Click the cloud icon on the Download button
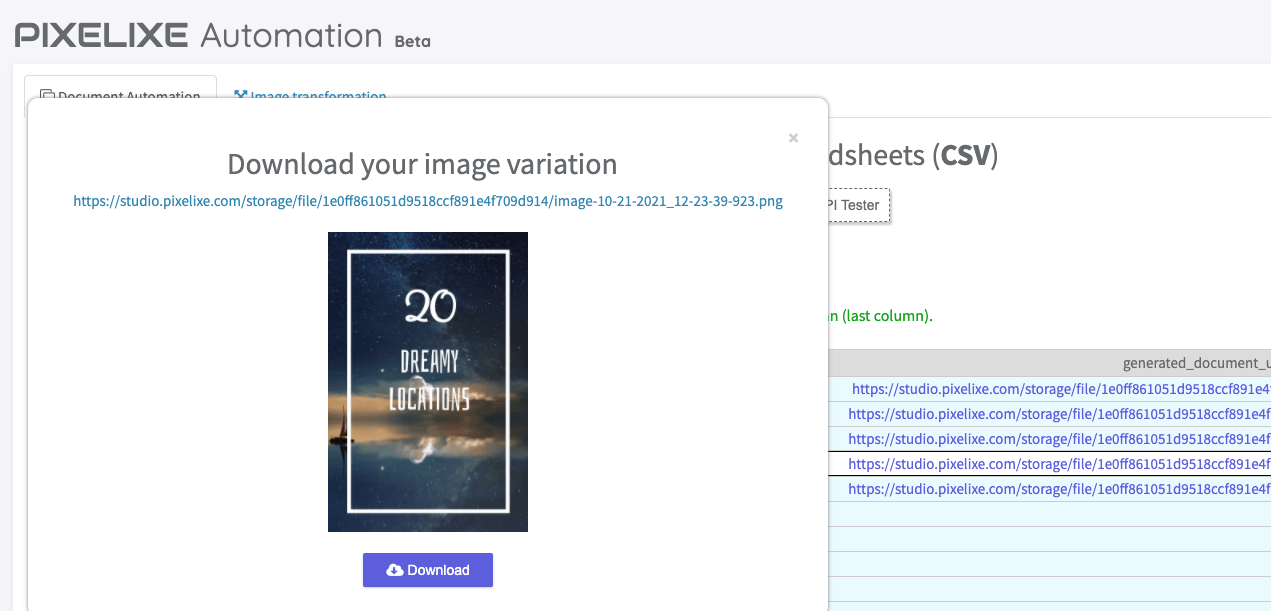The image size is (1271, 611). click(x=394, y=570)
